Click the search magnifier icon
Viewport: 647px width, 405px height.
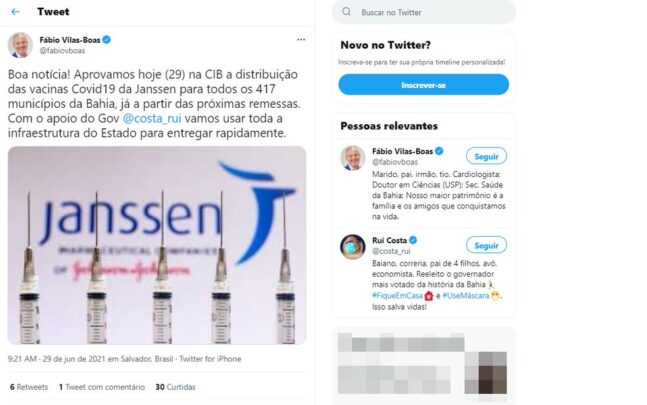(x=347, y=12)
